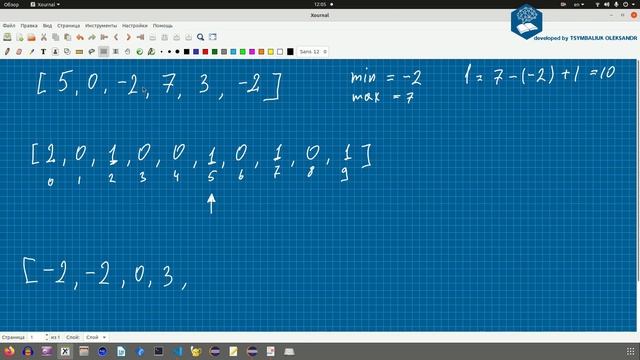The image size is (640, 360).
Task: Select the Vertical Space tool
Action: (116, 52)
